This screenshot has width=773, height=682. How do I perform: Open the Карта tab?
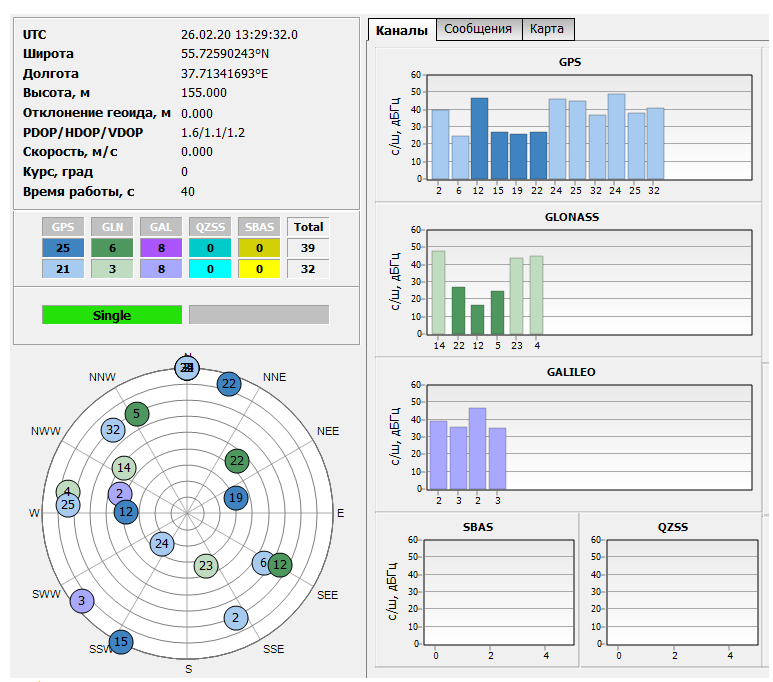[x=547, y=29]
